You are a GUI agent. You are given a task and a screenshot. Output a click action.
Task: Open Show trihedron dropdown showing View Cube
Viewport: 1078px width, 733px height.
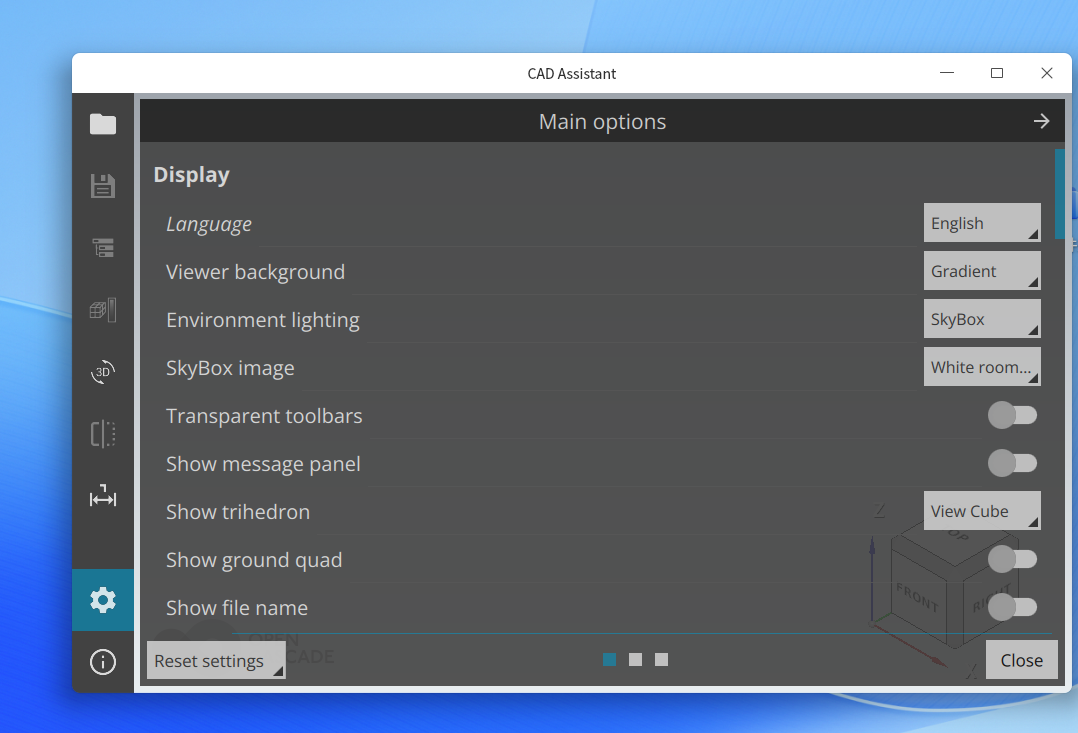click(x=982, y=511)
